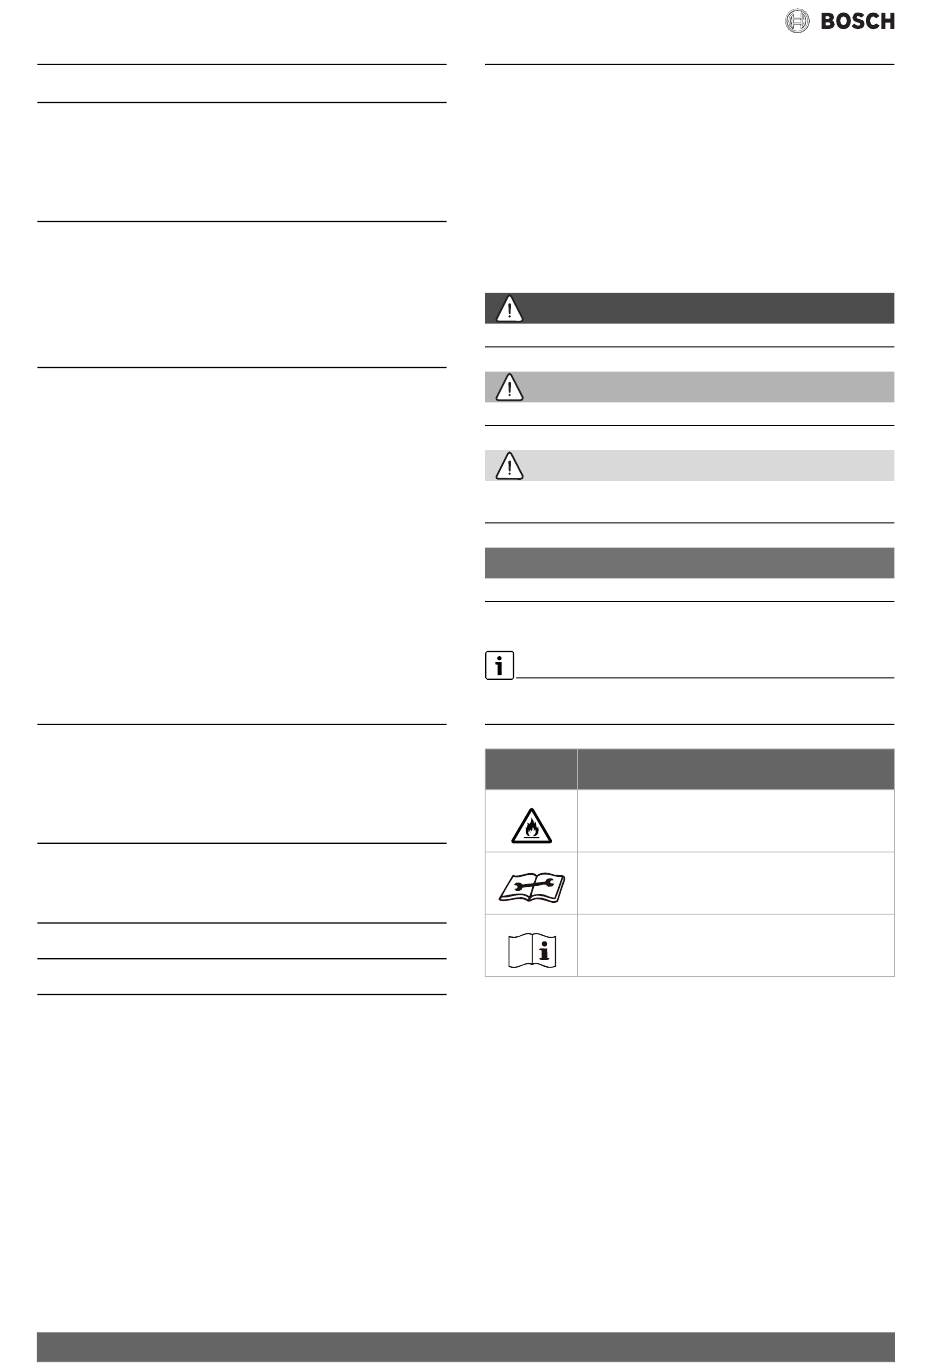Click the description cell beside the flame symbol
The image size is (950, 1370).
click(736, 822)
